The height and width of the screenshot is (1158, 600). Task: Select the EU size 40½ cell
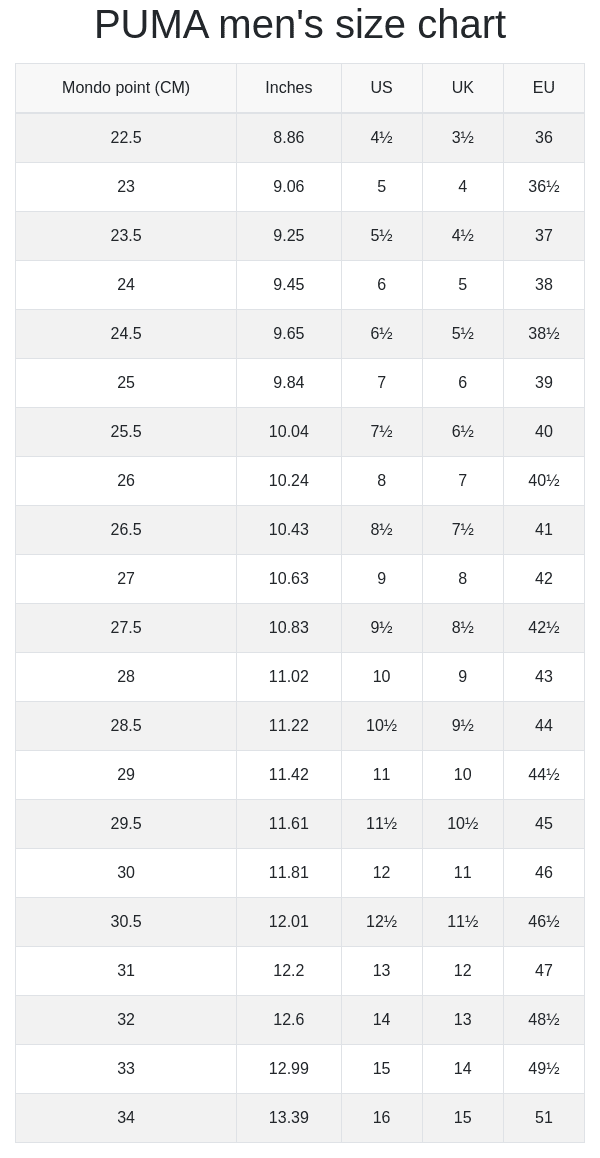click(544, 481)
